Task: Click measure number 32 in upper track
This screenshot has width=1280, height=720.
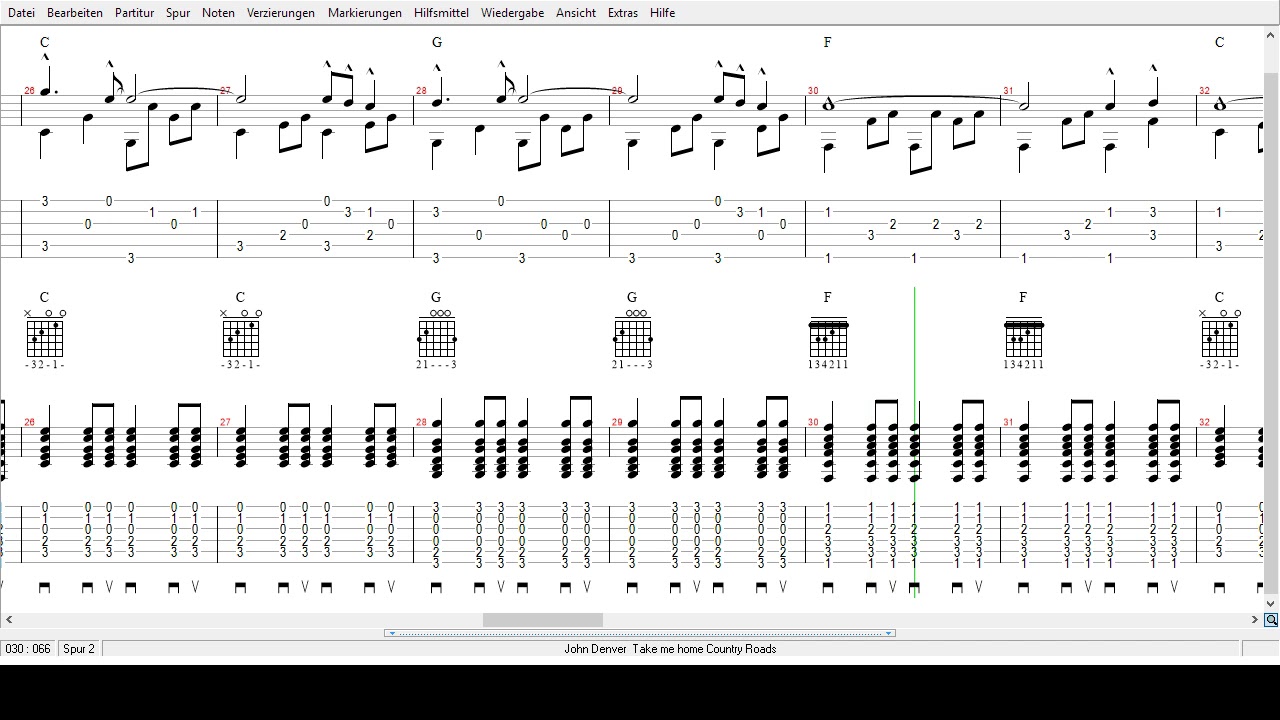Action: click(x=1204, y=91)
